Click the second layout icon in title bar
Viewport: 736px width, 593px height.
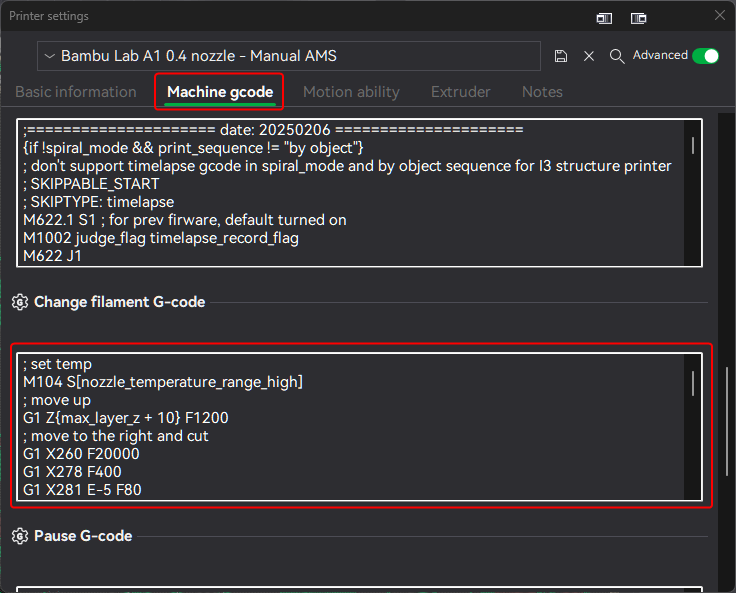click(x=638, y=18)
